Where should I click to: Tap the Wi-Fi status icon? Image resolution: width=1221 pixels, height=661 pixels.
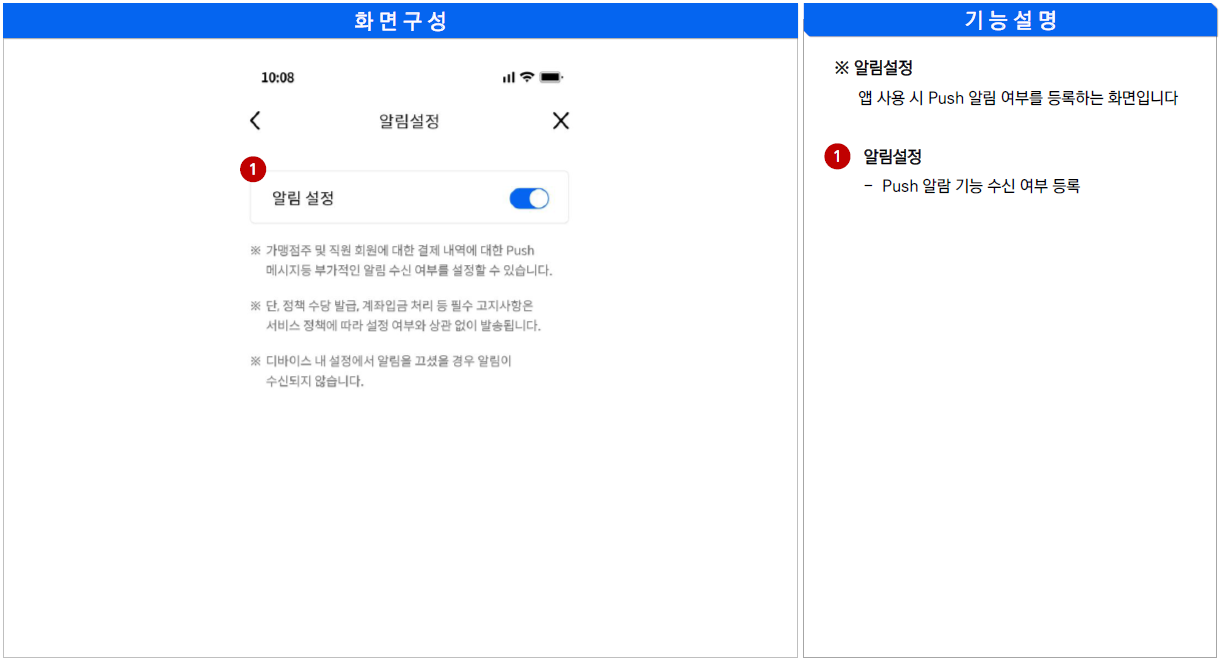coord(527,77)
